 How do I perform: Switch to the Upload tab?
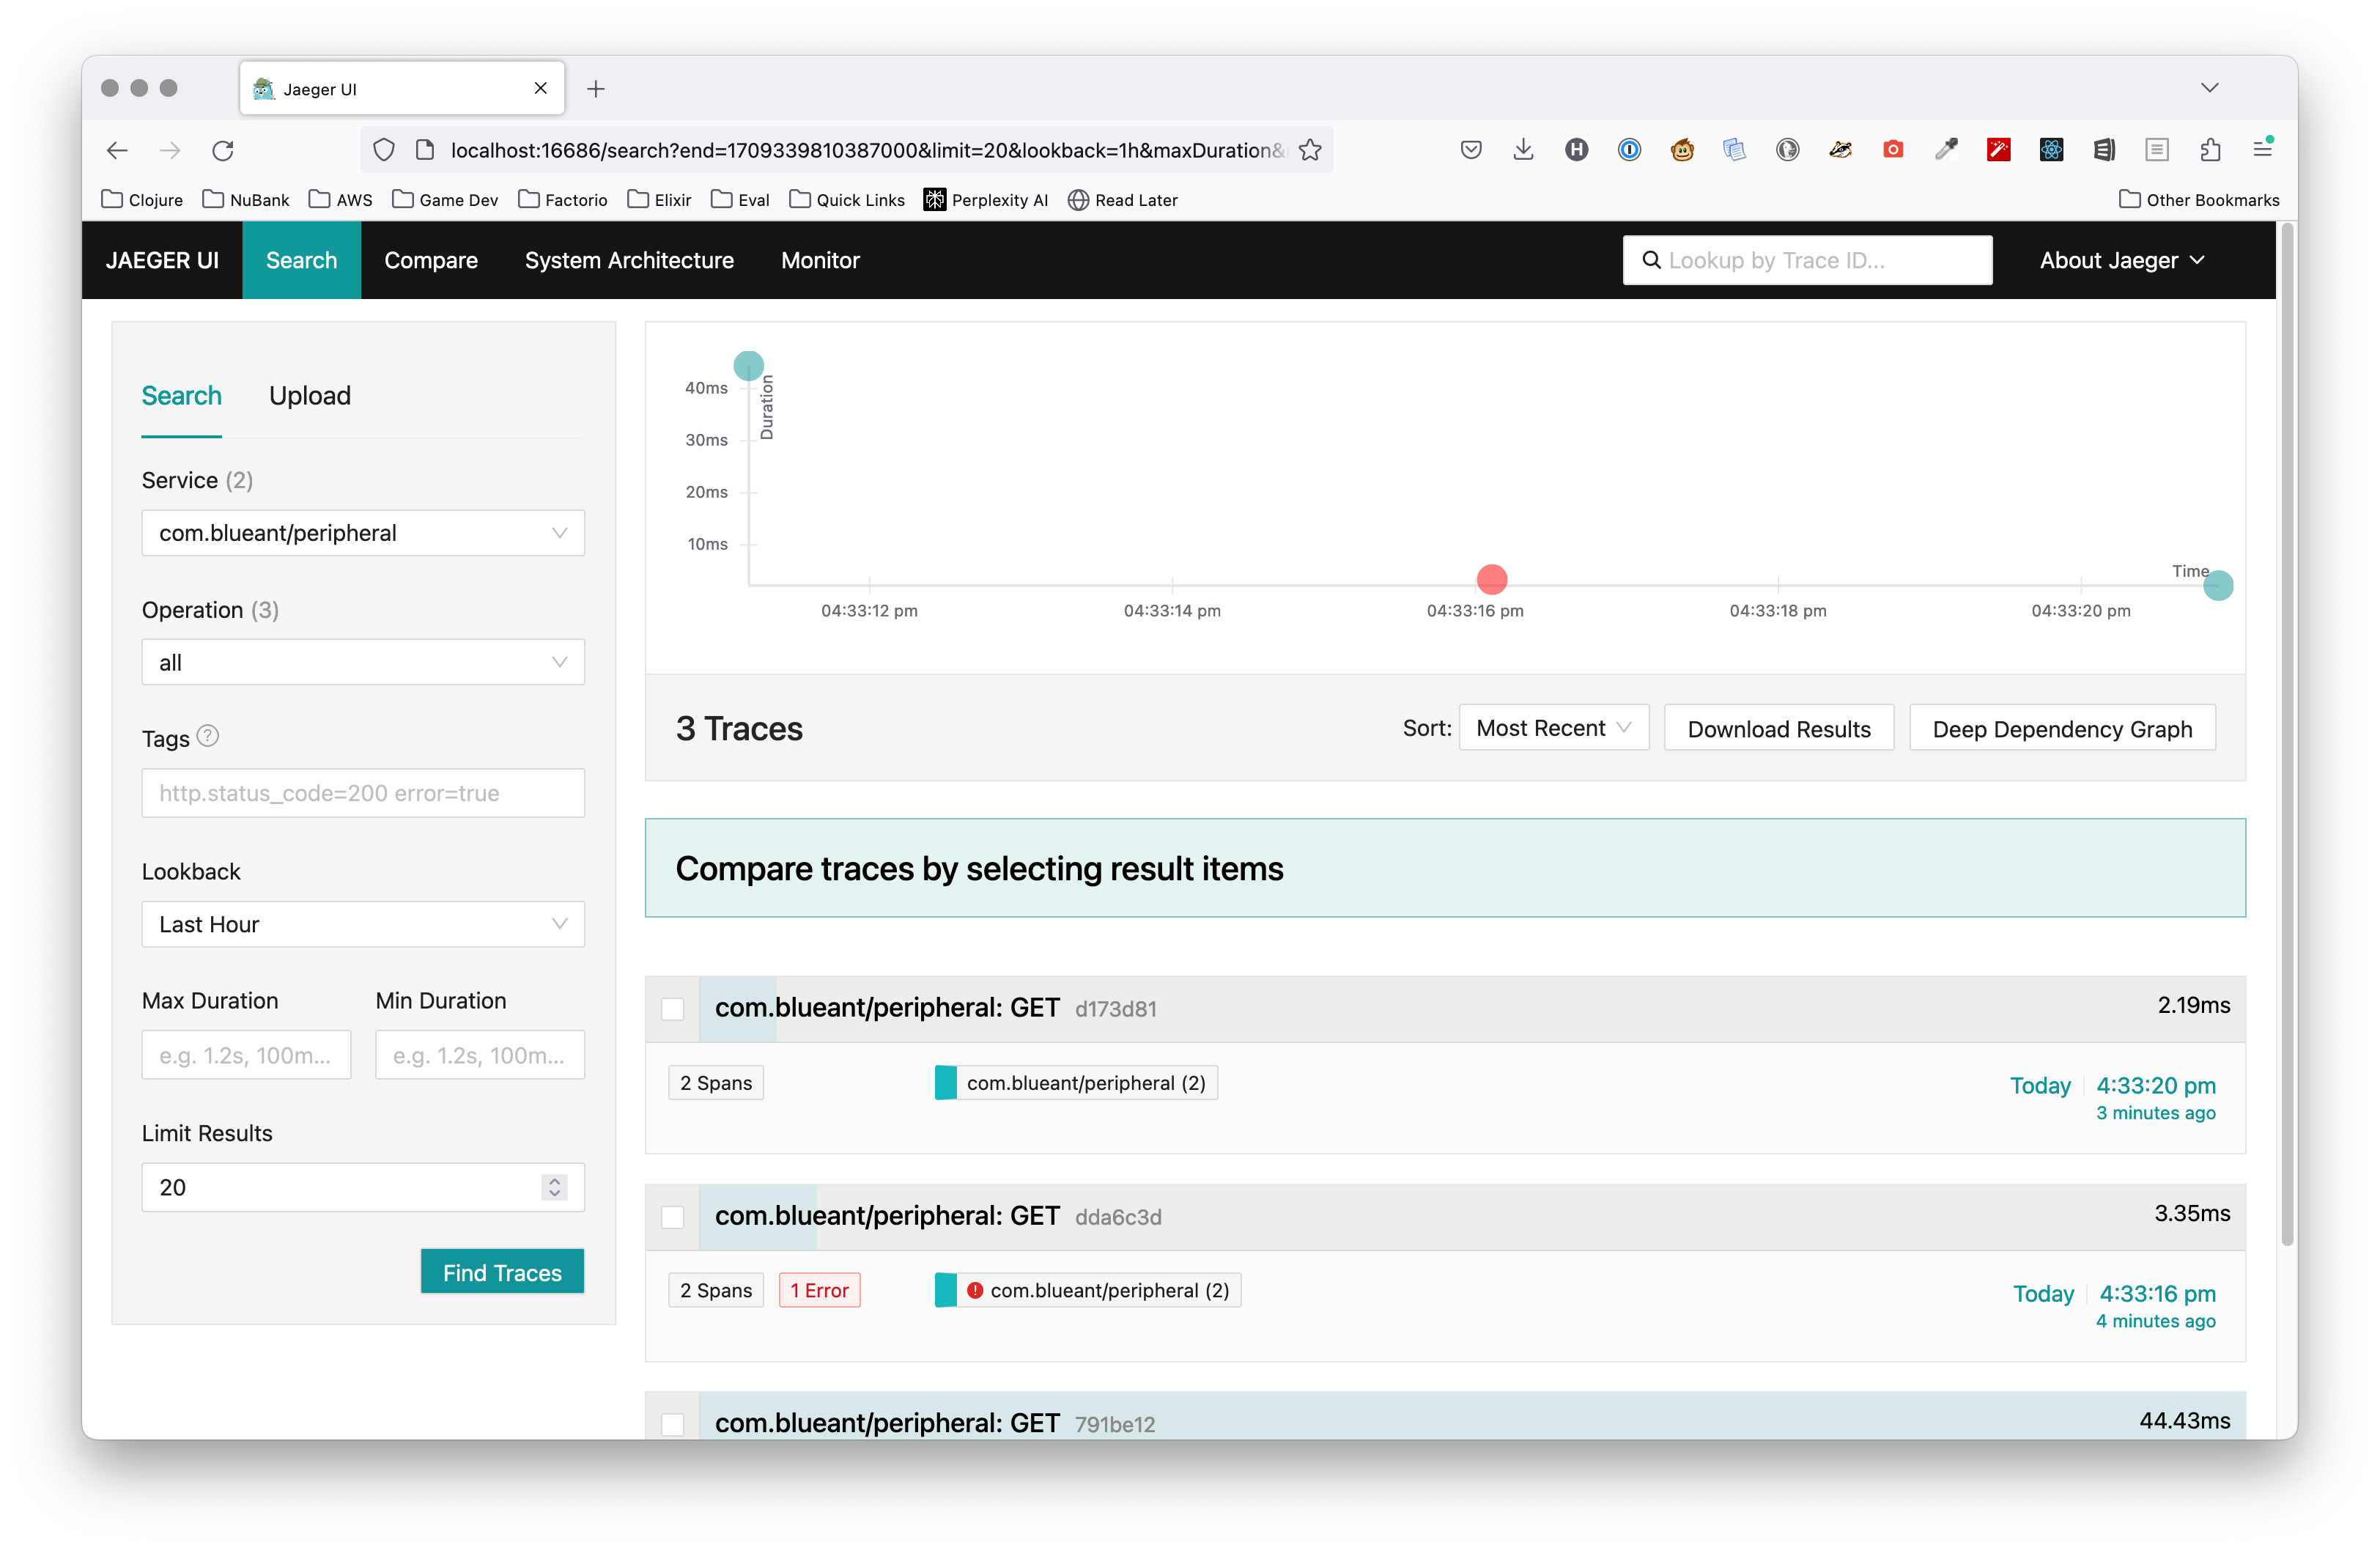(310, 396)
